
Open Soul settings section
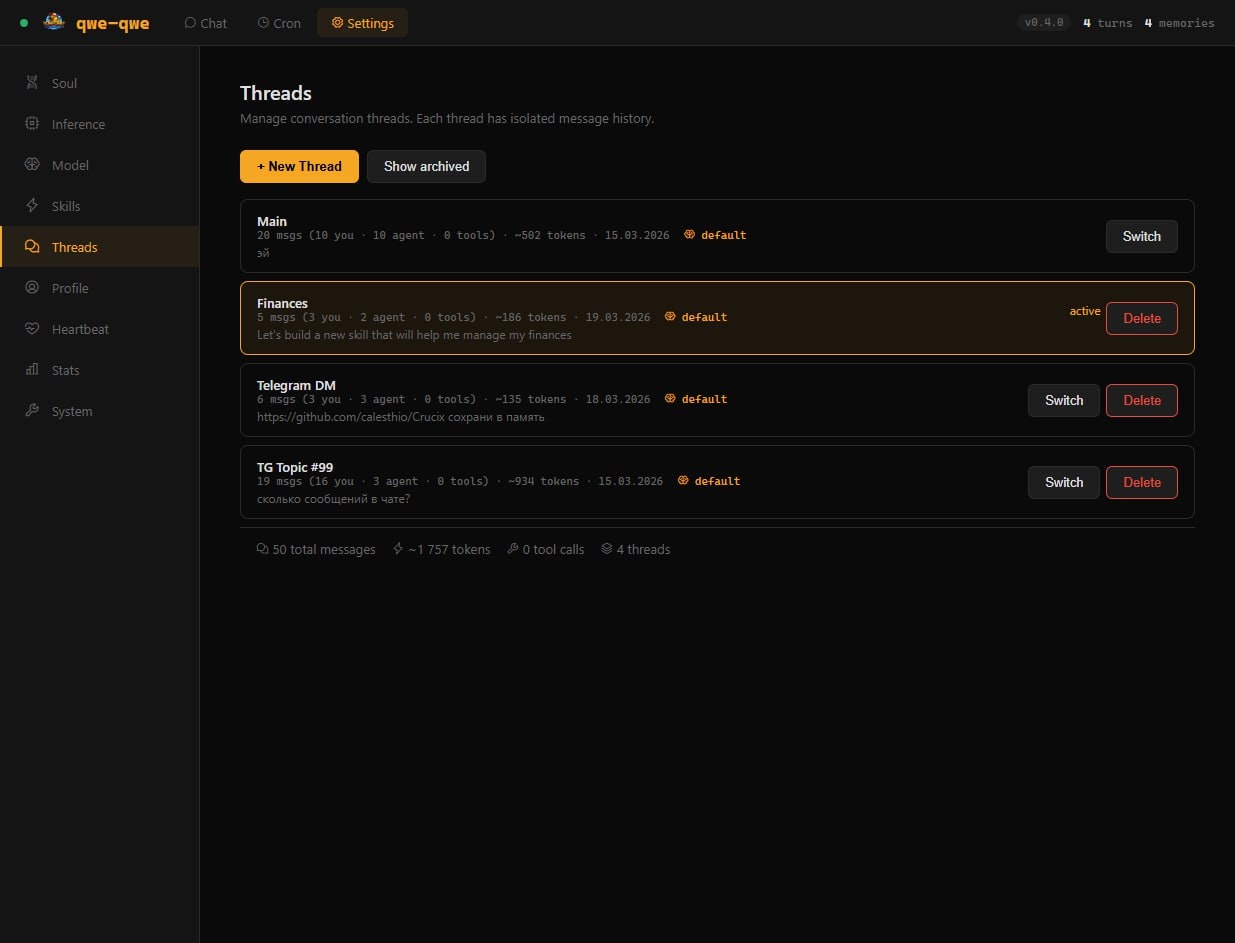100,83
